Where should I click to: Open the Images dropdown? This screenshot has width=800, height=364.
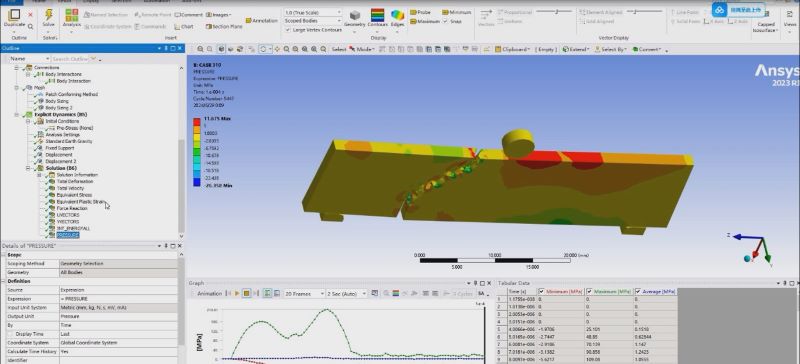(219, 15)
